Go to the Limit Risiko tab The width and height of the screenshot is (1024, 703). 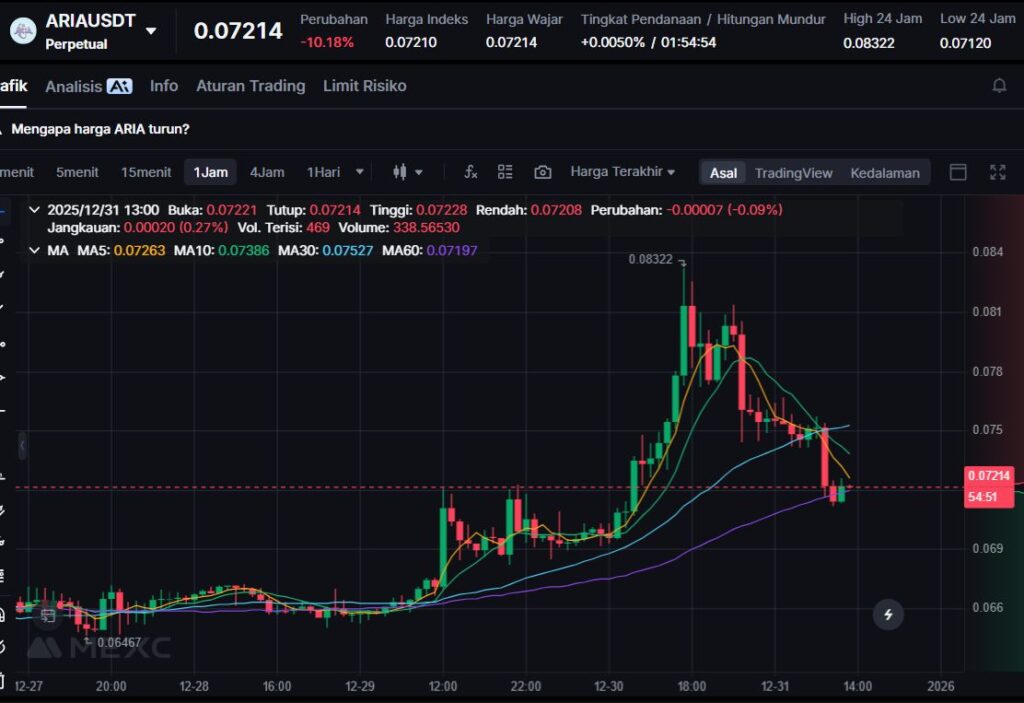(364, 86)
